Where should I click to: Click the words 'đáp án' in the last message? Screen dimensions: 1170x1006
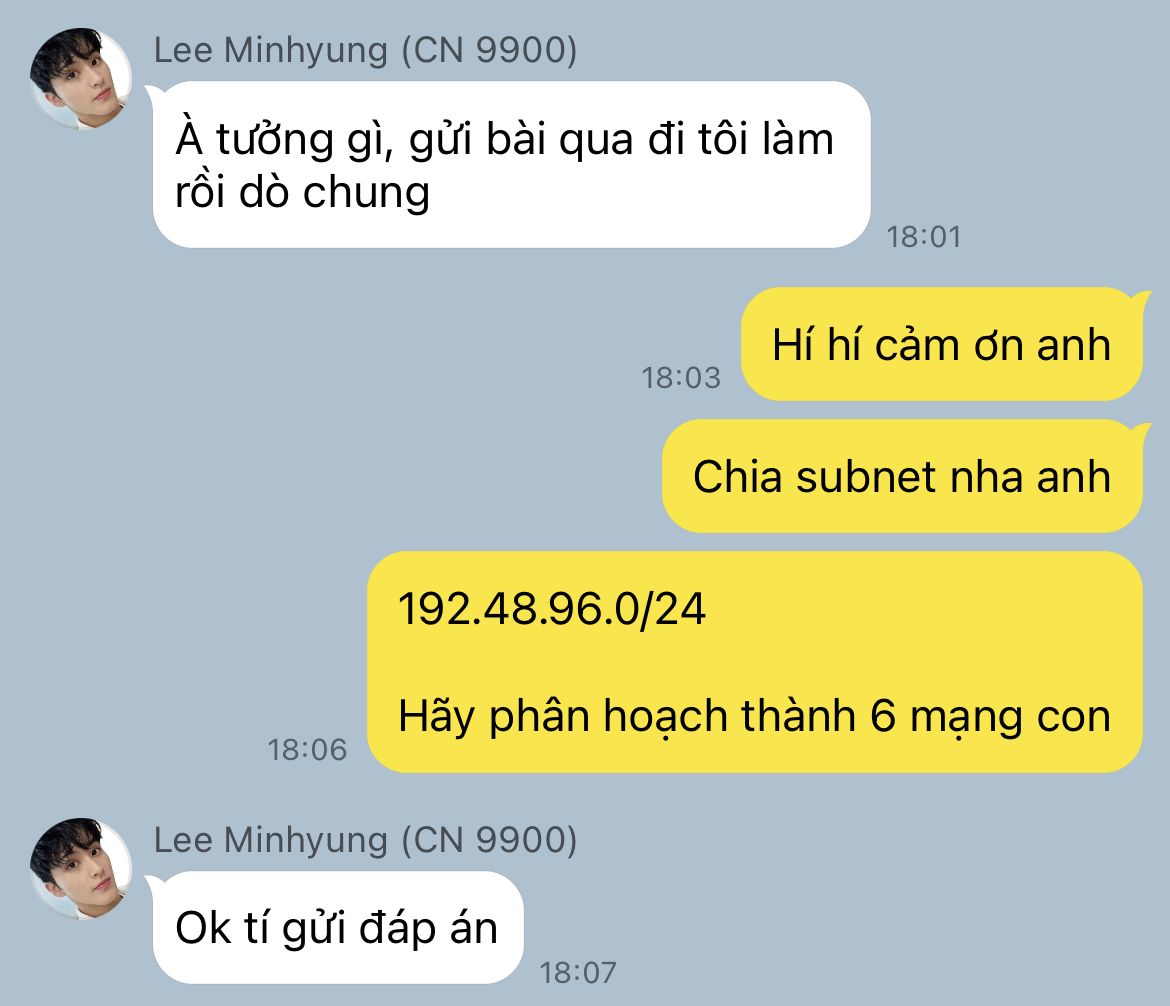point(428,928)
